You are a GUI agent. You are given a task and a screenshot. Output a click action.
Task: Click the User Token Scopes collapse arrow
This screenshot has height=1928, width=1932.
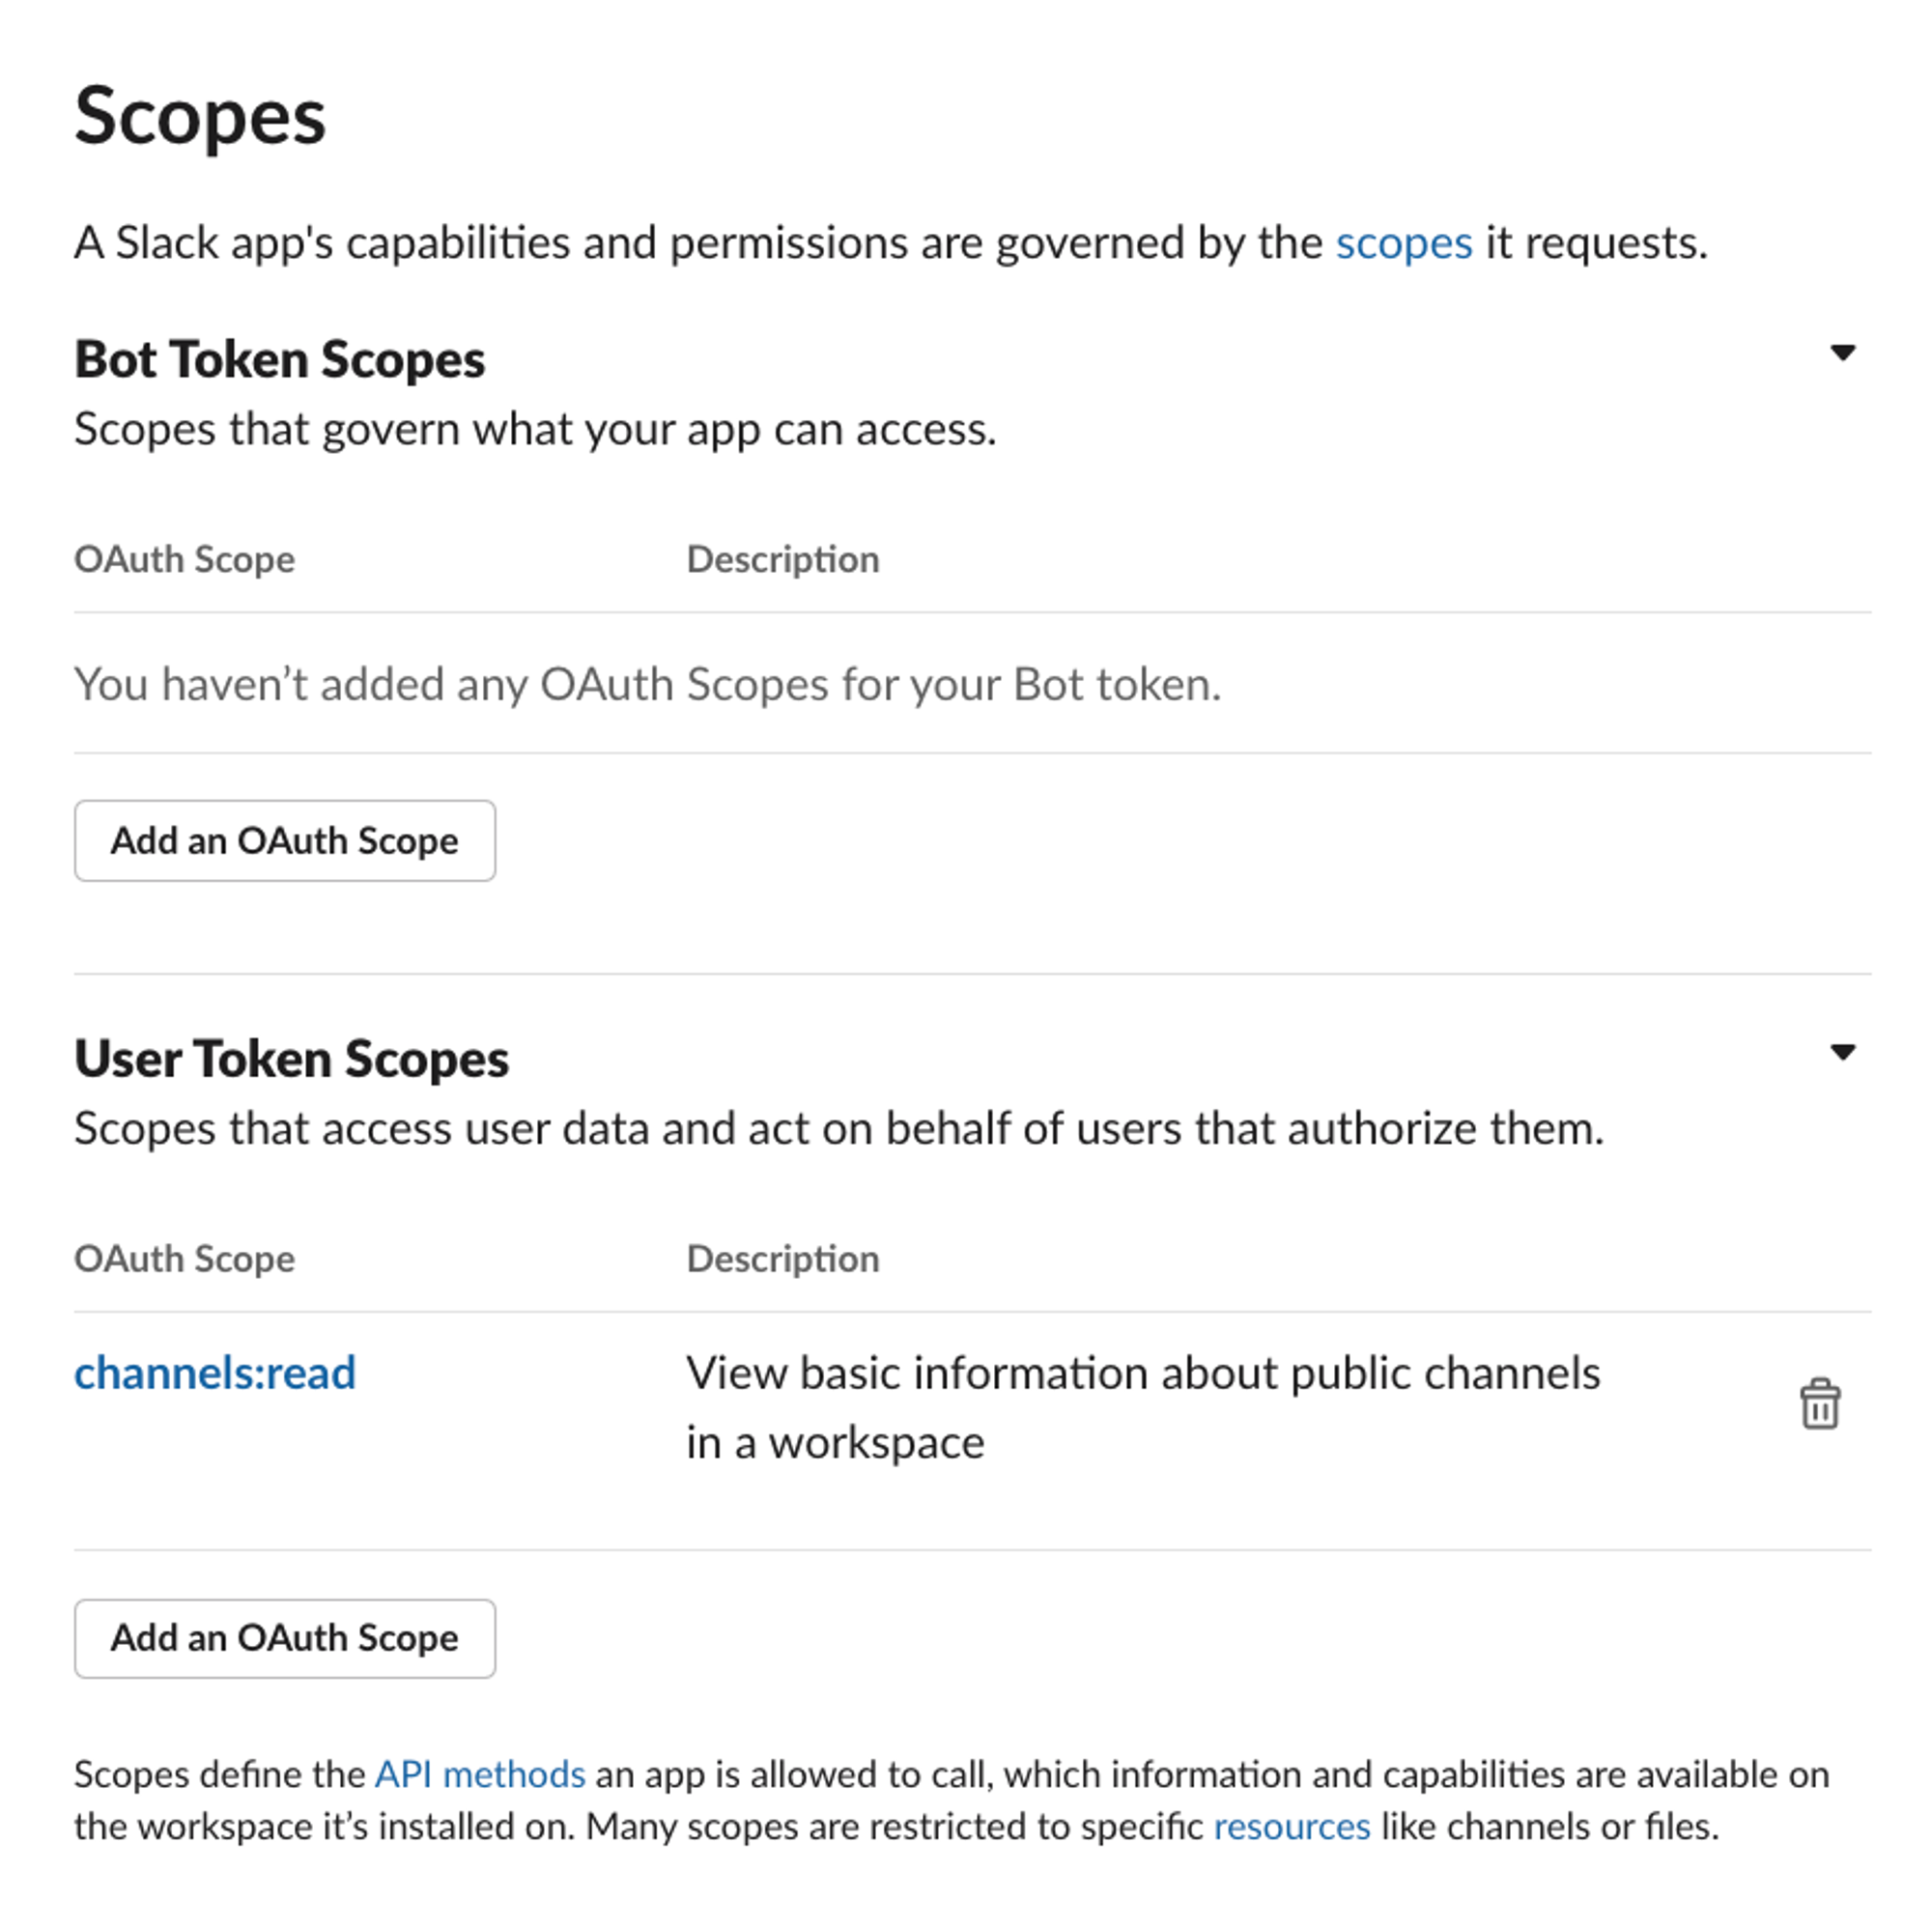1845,1052
